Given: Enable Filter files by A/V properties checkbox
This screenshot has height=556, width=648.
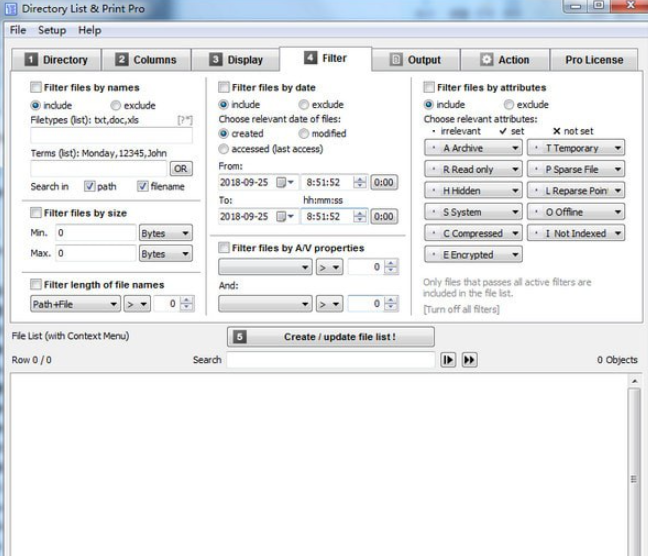Looking at the screenshot, I should pyautogui.click(x=224, y=248).
